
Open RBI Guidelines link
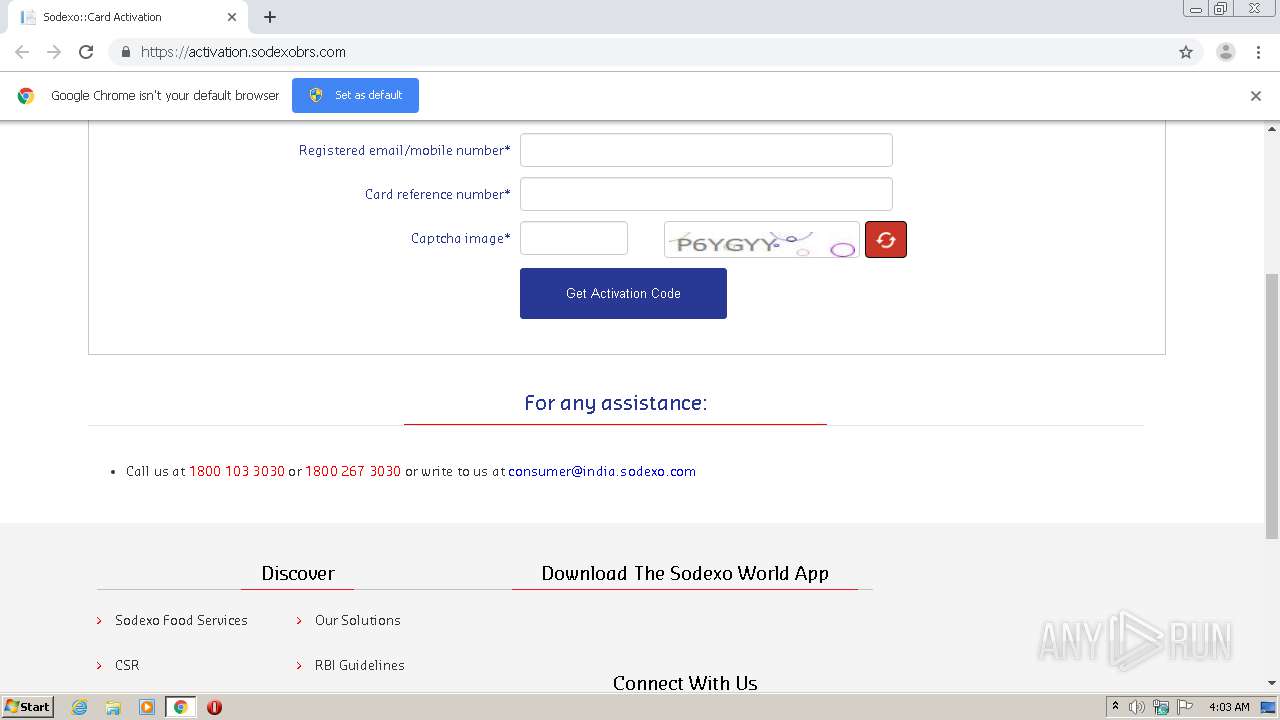360,665
